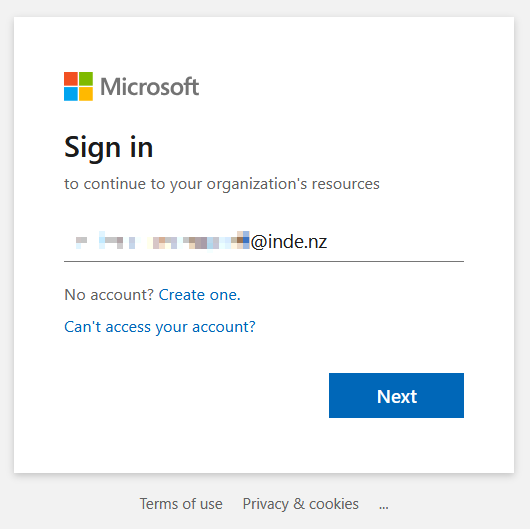This screenshot has width=530, height=529.
Task: Click the Microsoft four-square logo
Action: click(78, 87)
